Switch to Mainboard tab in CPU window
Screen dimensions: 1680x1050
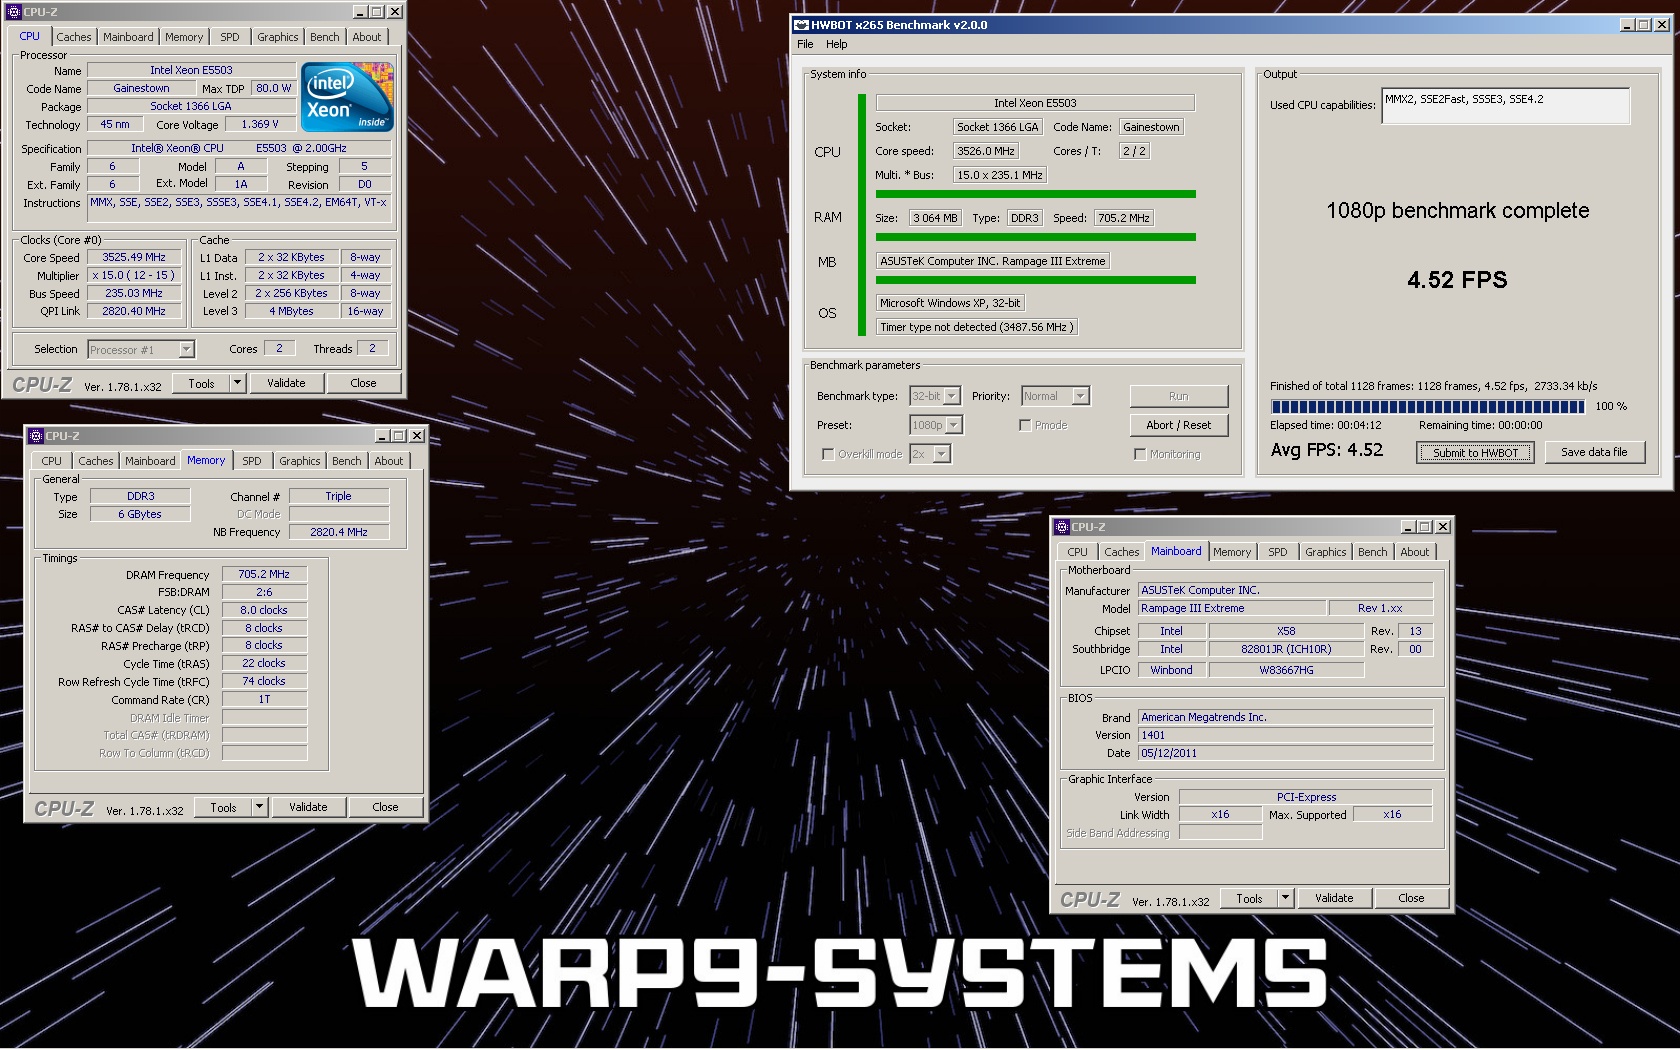click(128, 37)
